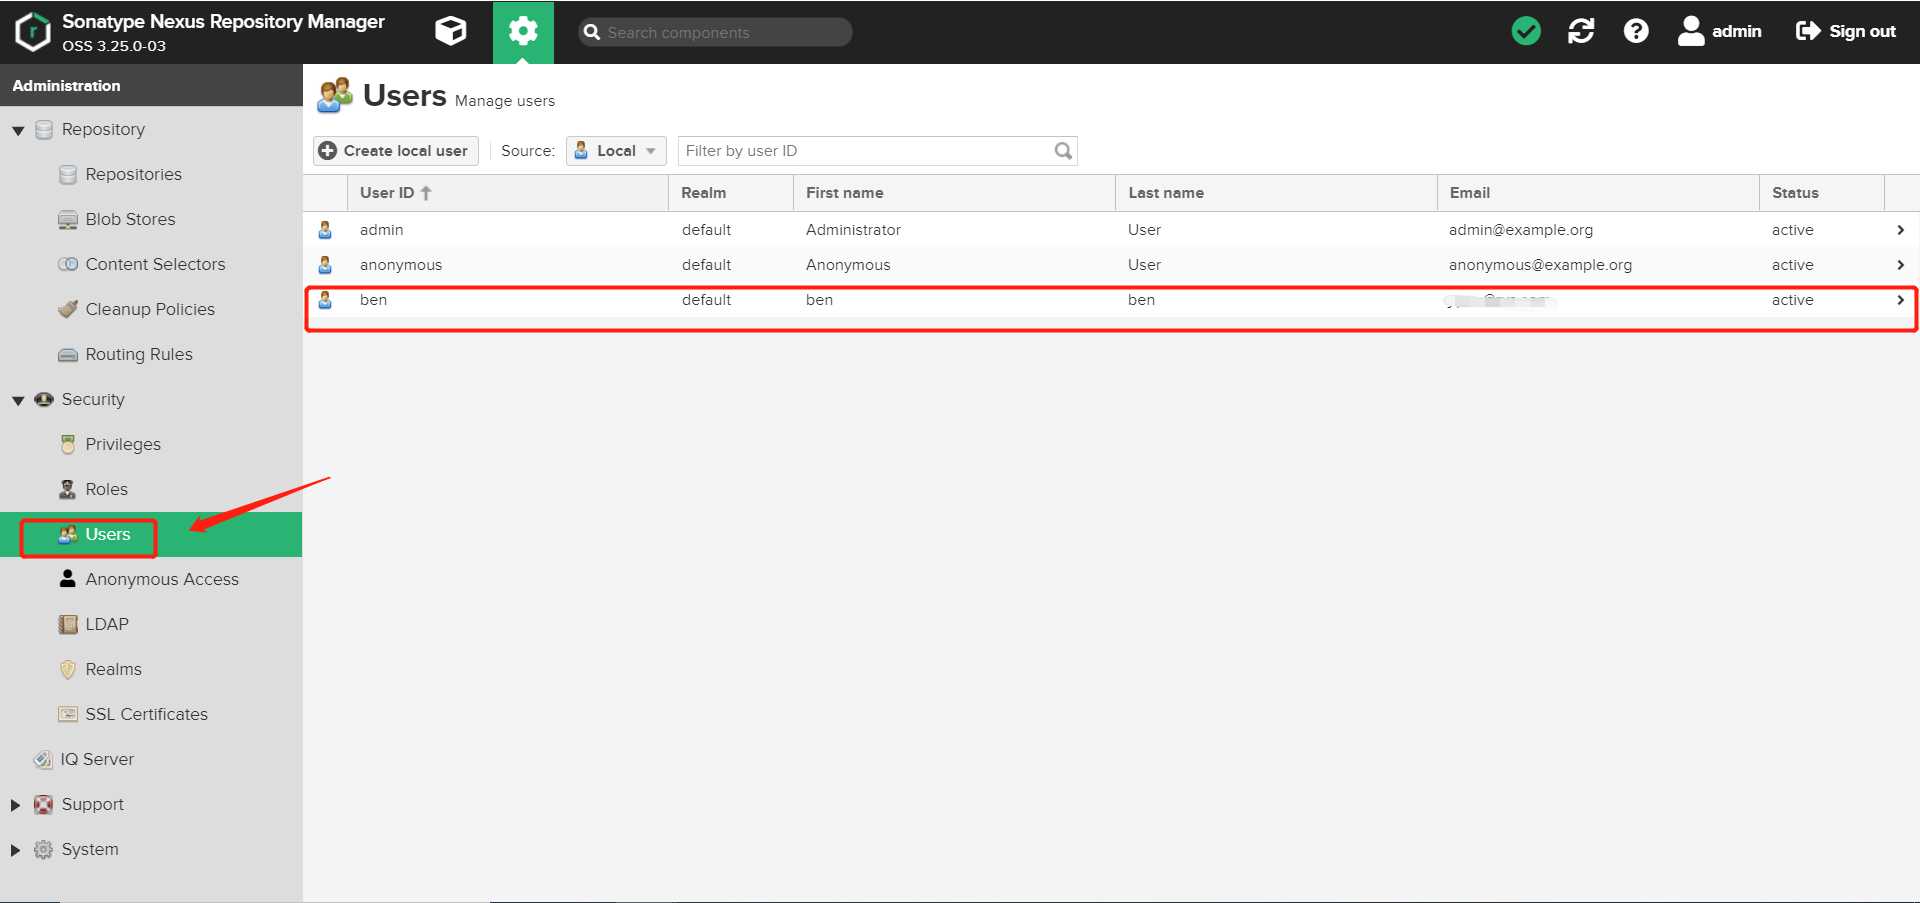Collapse the Repository tree section

[x=18, y=130]
